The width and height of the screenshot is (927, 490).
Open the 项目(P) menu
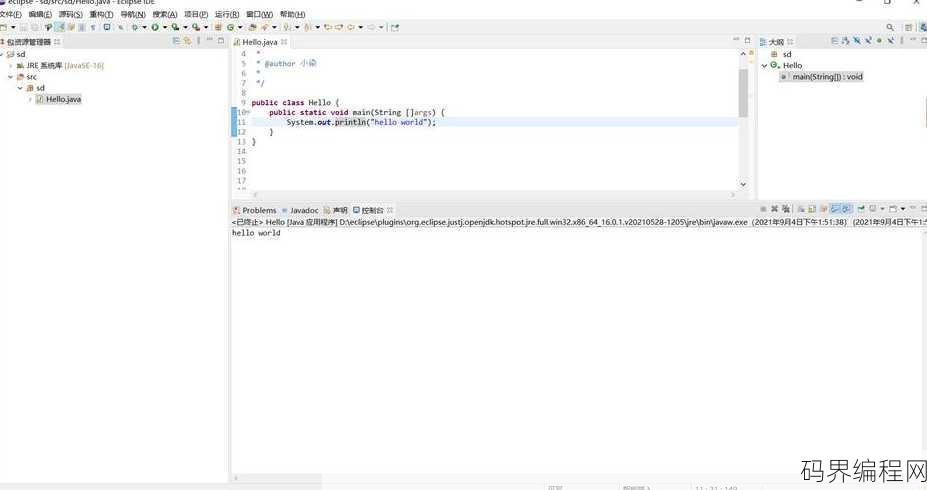[196, 14]
